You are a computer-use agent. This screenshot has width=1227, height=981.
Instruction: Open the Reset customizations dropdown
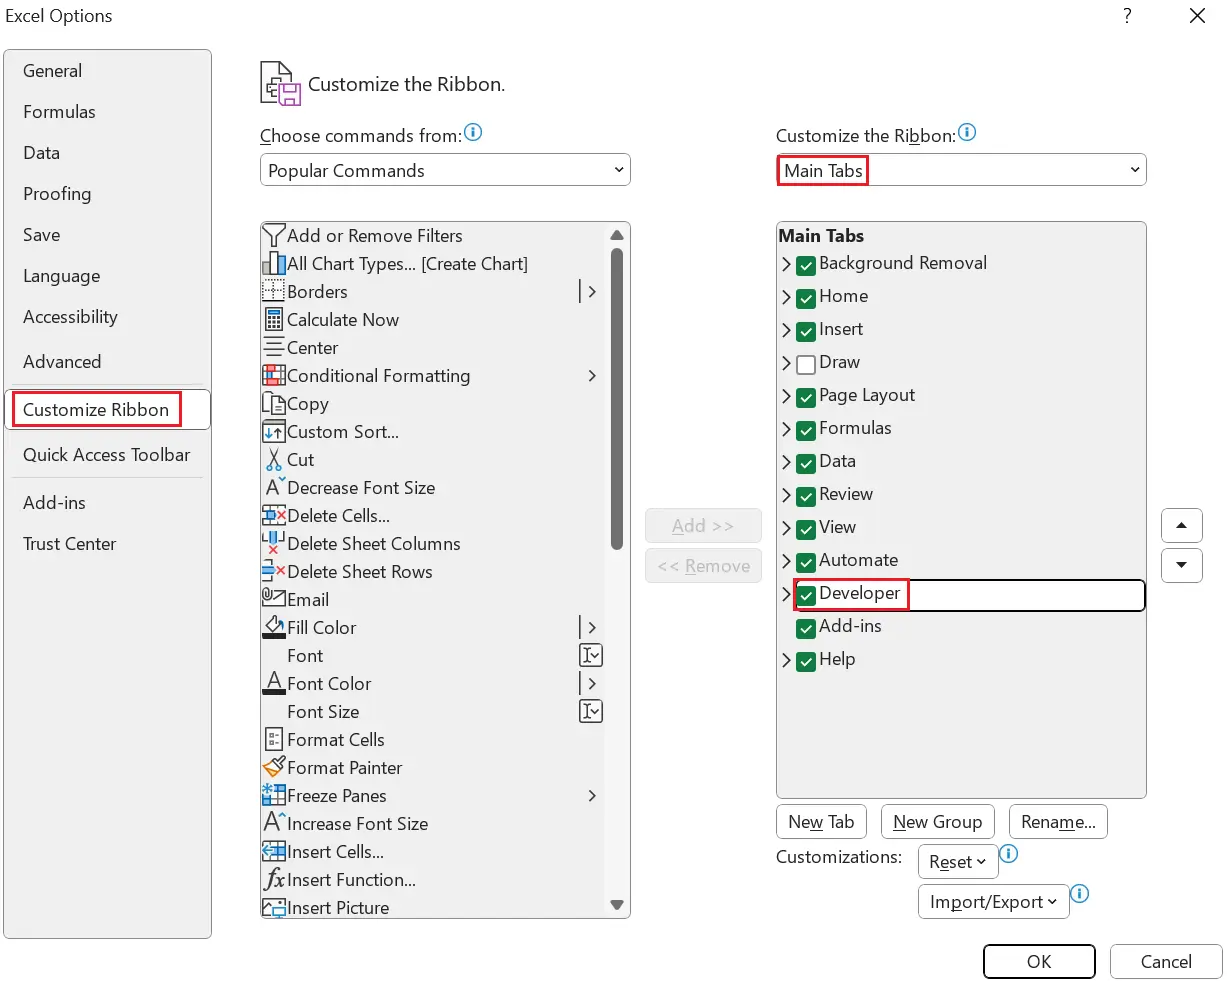pyautogui.click(x=957, y=862)
